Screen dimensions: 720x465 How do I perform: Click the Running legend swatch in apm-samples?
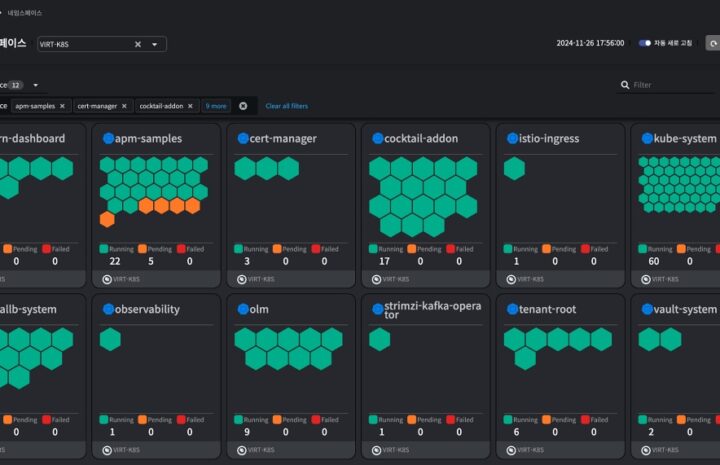tap(104, 249)
